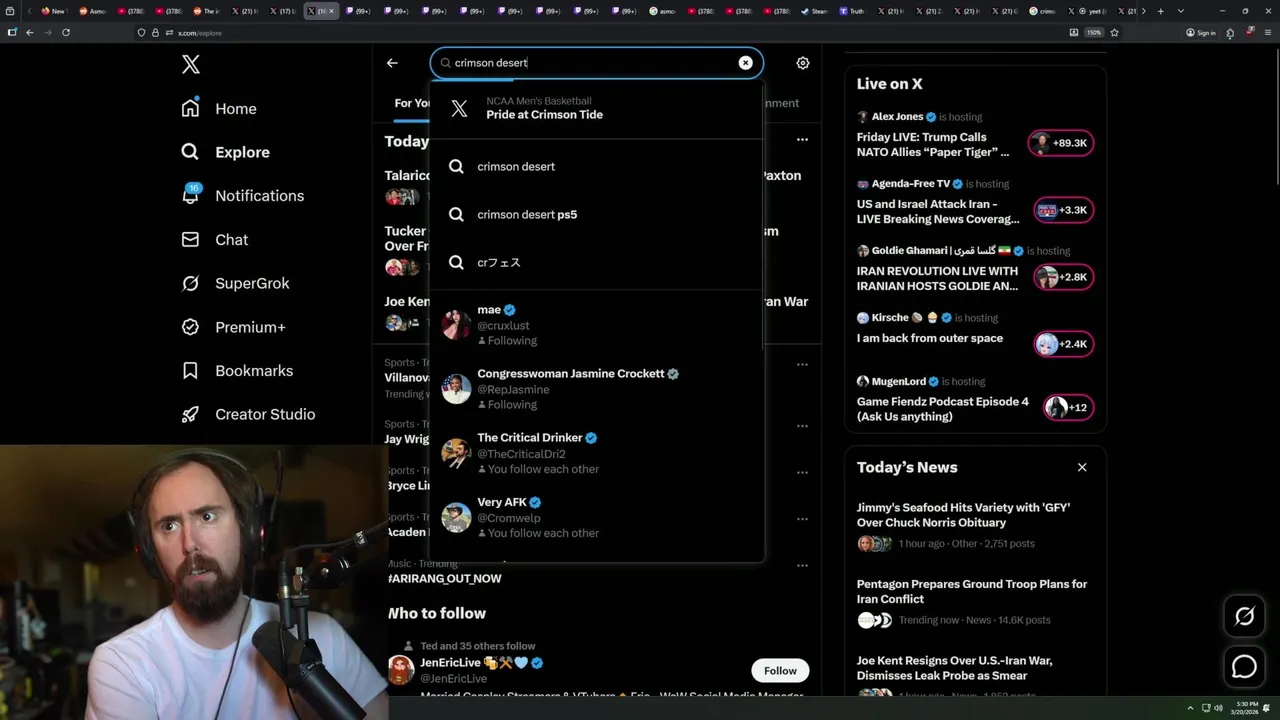Open SuperGrok in the sidebar
1280x720 pixels.
[x=235, y=283]
